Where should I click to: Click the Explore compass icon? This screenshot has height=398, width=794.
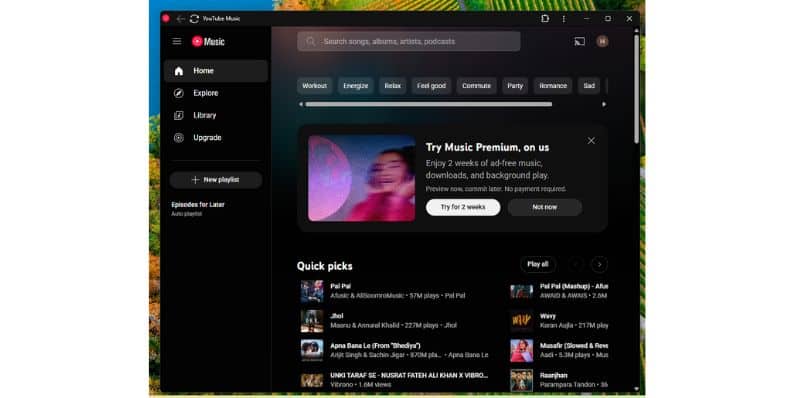point(179,93)
